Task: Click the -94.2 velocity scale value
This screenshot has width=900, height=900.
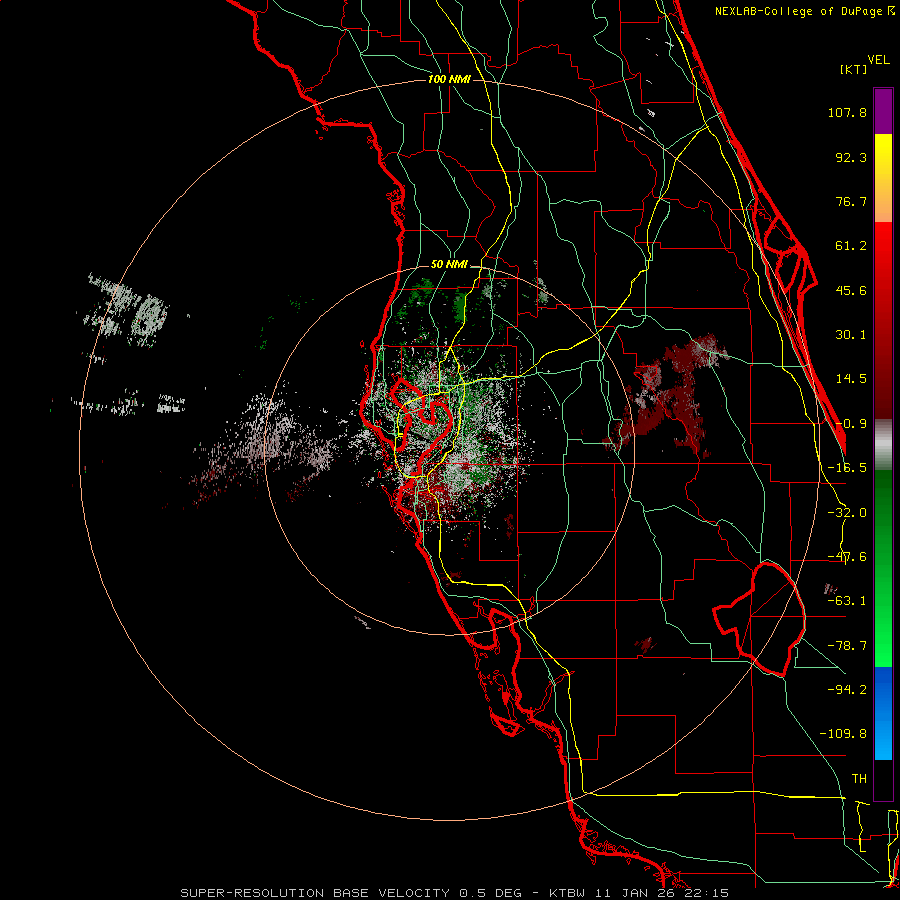Action: [847, 689]
